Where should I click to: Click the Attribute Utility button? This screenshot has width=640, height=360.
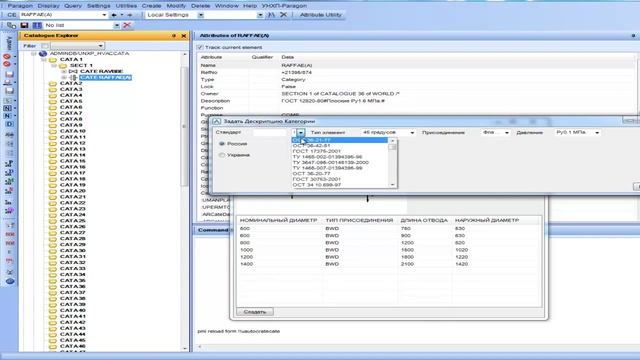(320, 15)
